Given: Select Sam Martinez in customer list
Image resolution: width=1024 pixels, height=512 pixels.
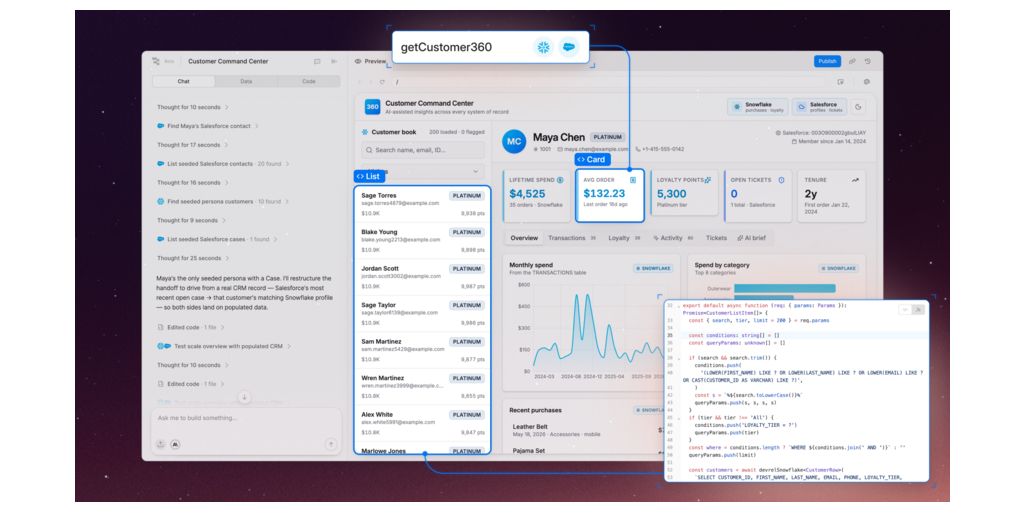Looking at the screenshot, I should 423,351.
